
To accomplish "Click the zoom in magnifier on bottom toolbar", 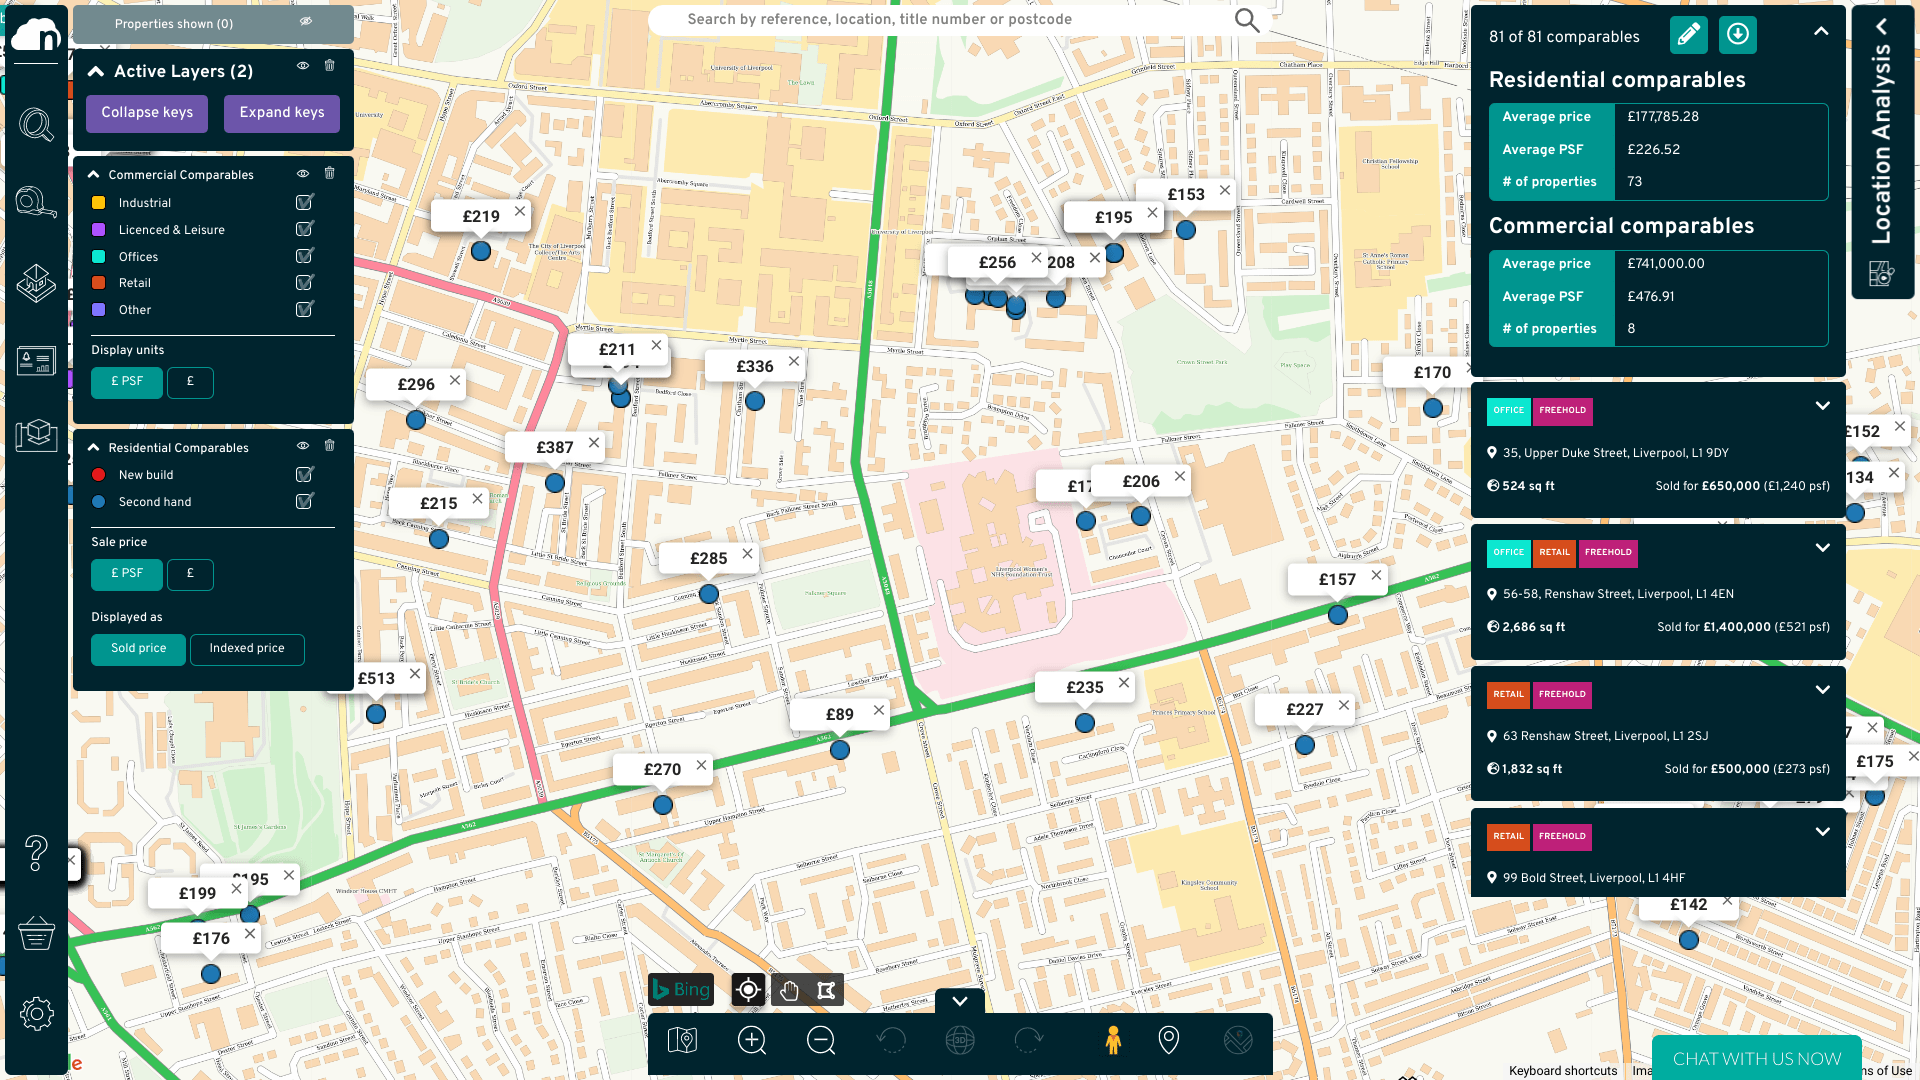I will coord(752,1040).
